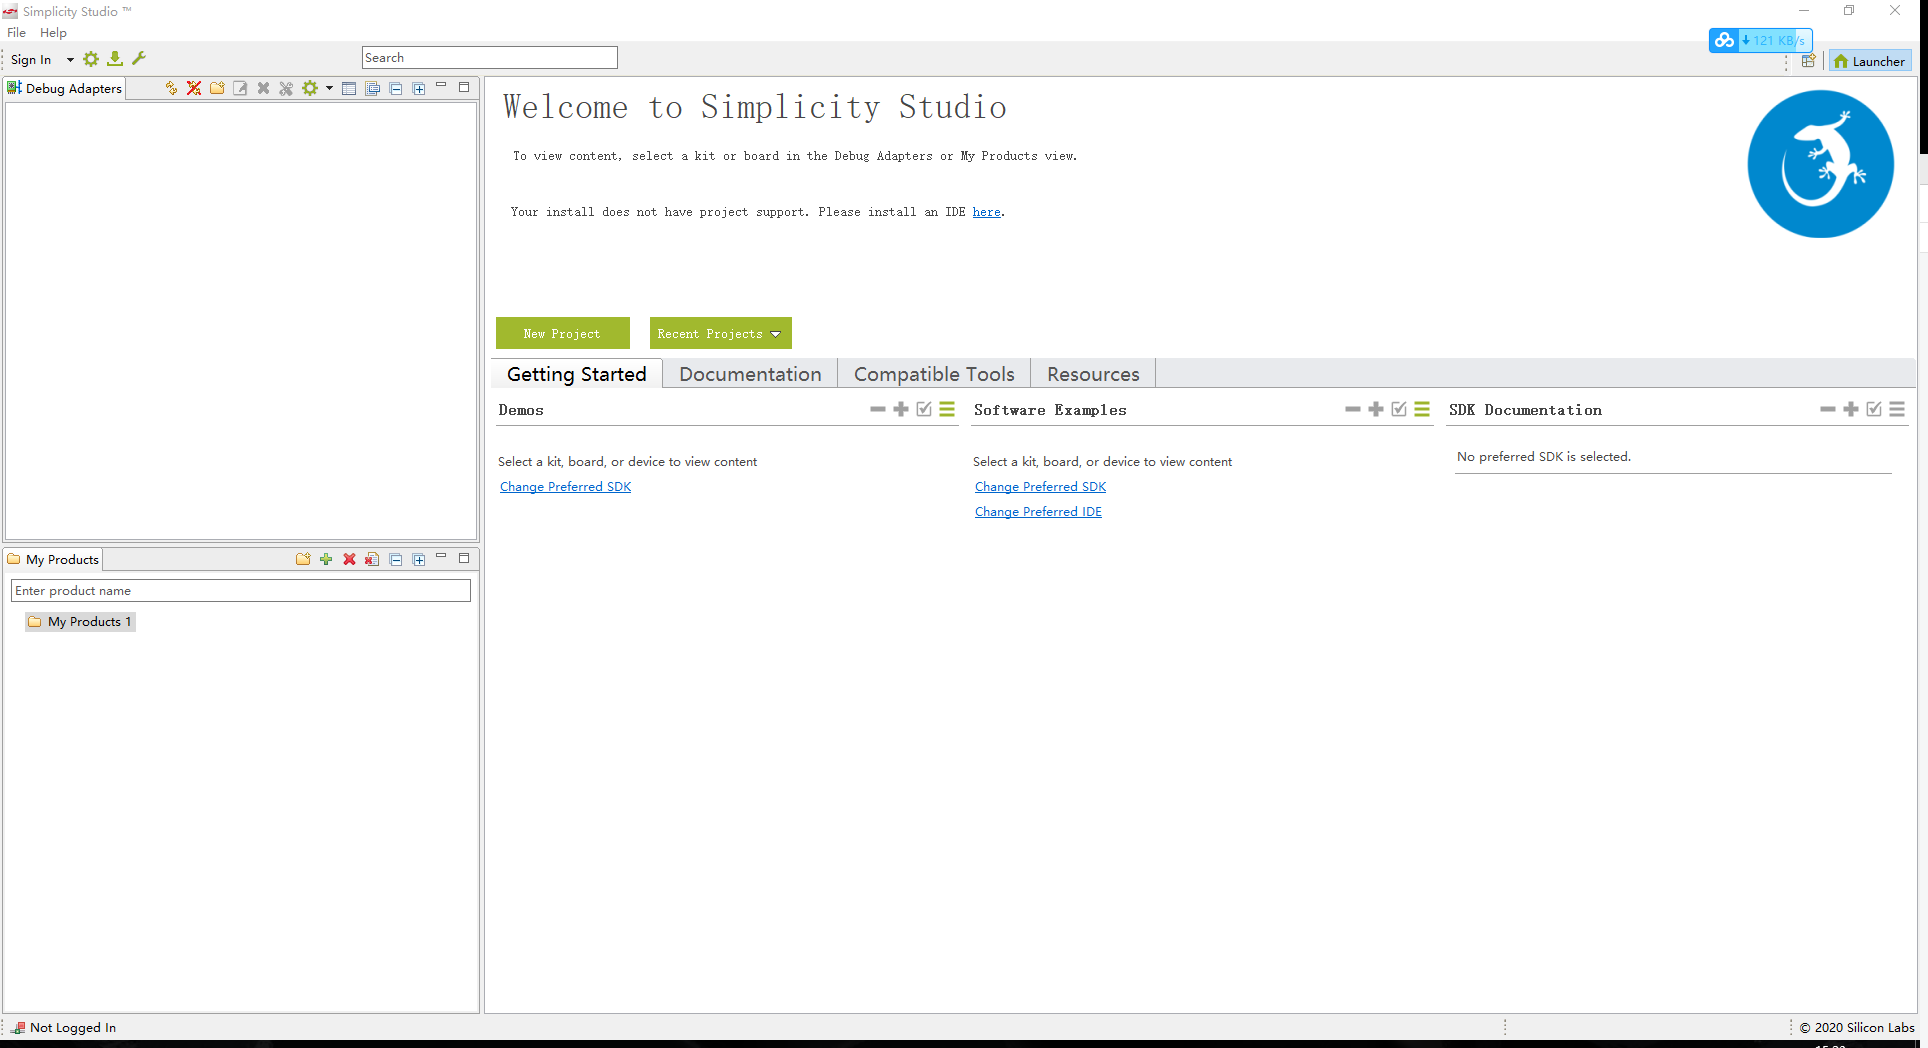Image resolution: width=1928 pixels, height=1048 pixels.
Task: Open the Help menu
Action: pyautogui.click(x=53, y=32)
